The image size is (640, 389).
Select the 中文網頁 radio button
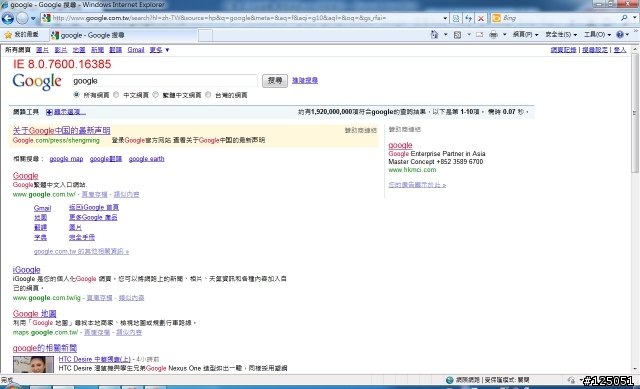pyautogui.click(x=116, y=95)
